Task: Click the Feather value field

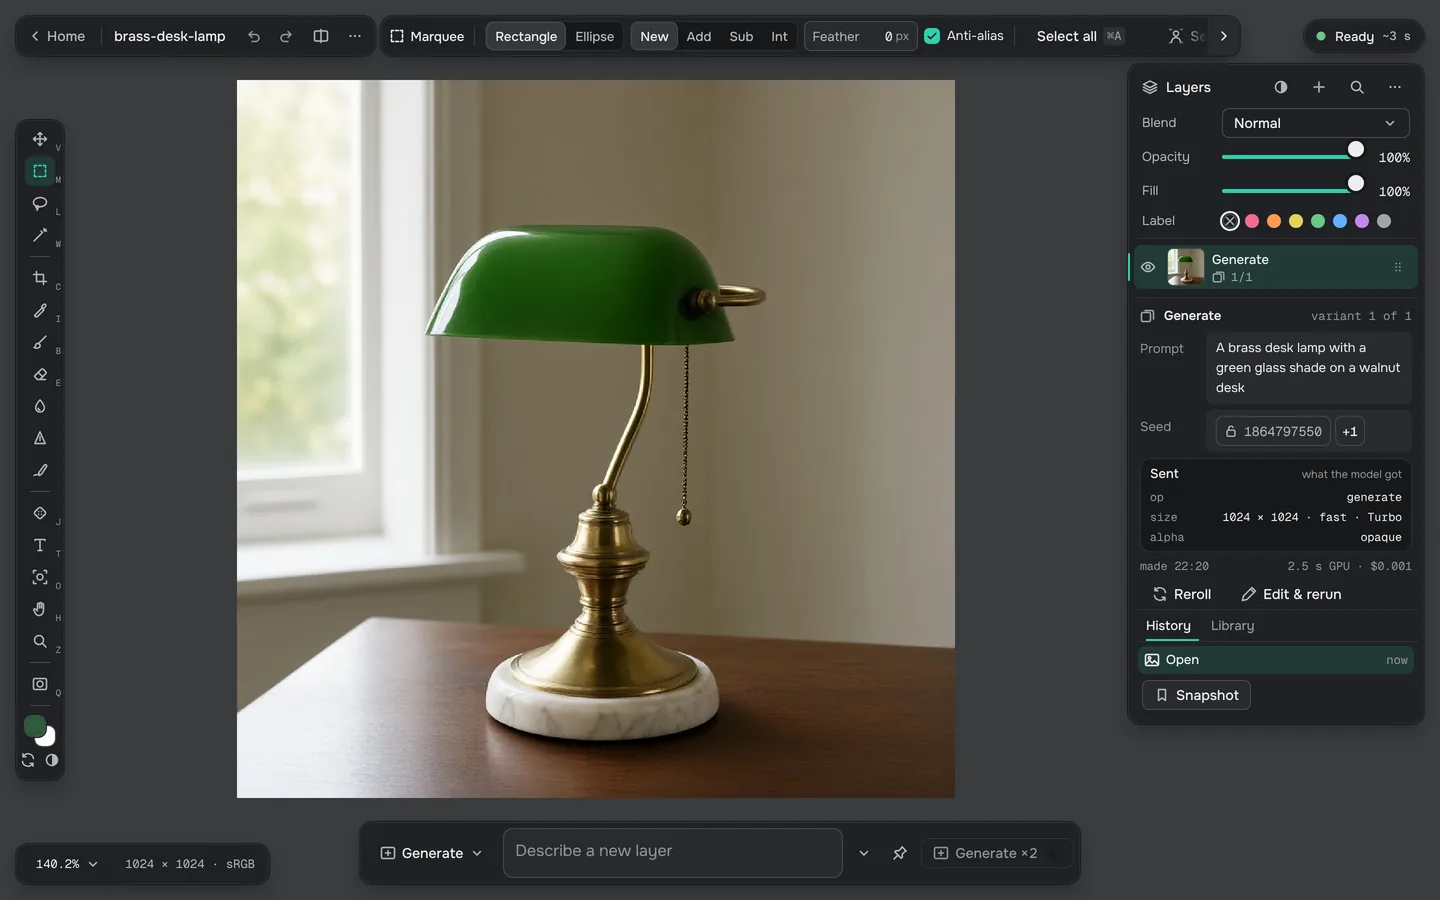Action: pyautogui.click(x=860, y=36)
